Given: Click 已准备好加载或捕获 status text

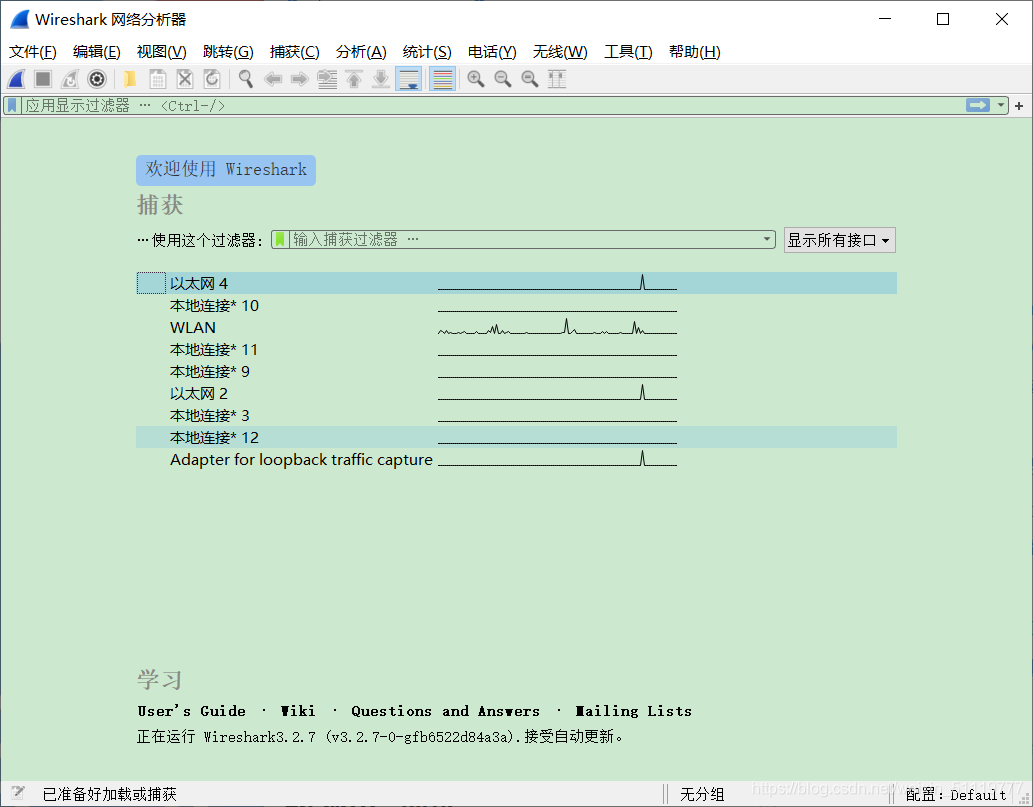Looking at the screenshot, I should coord(109,794).
